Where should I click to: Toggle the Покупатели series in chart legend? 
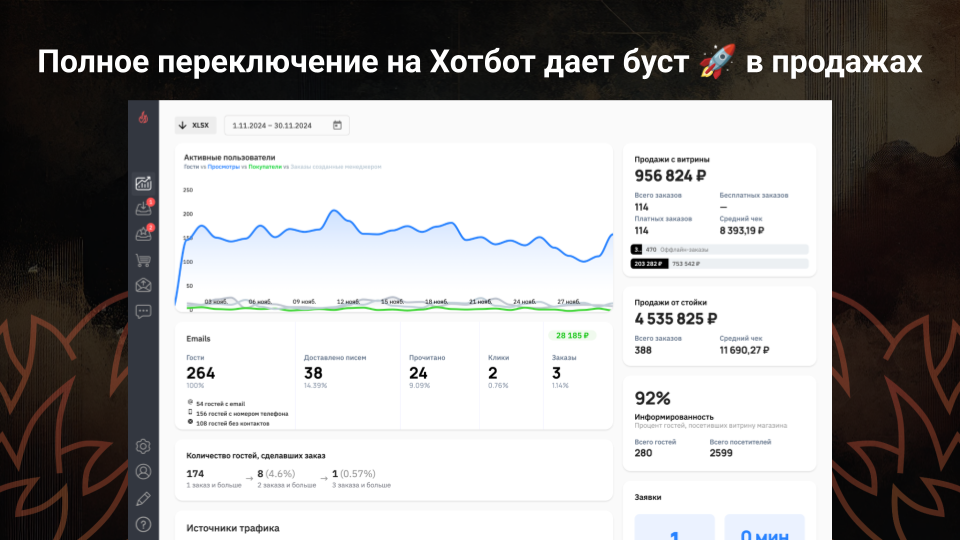click(264, 167)
